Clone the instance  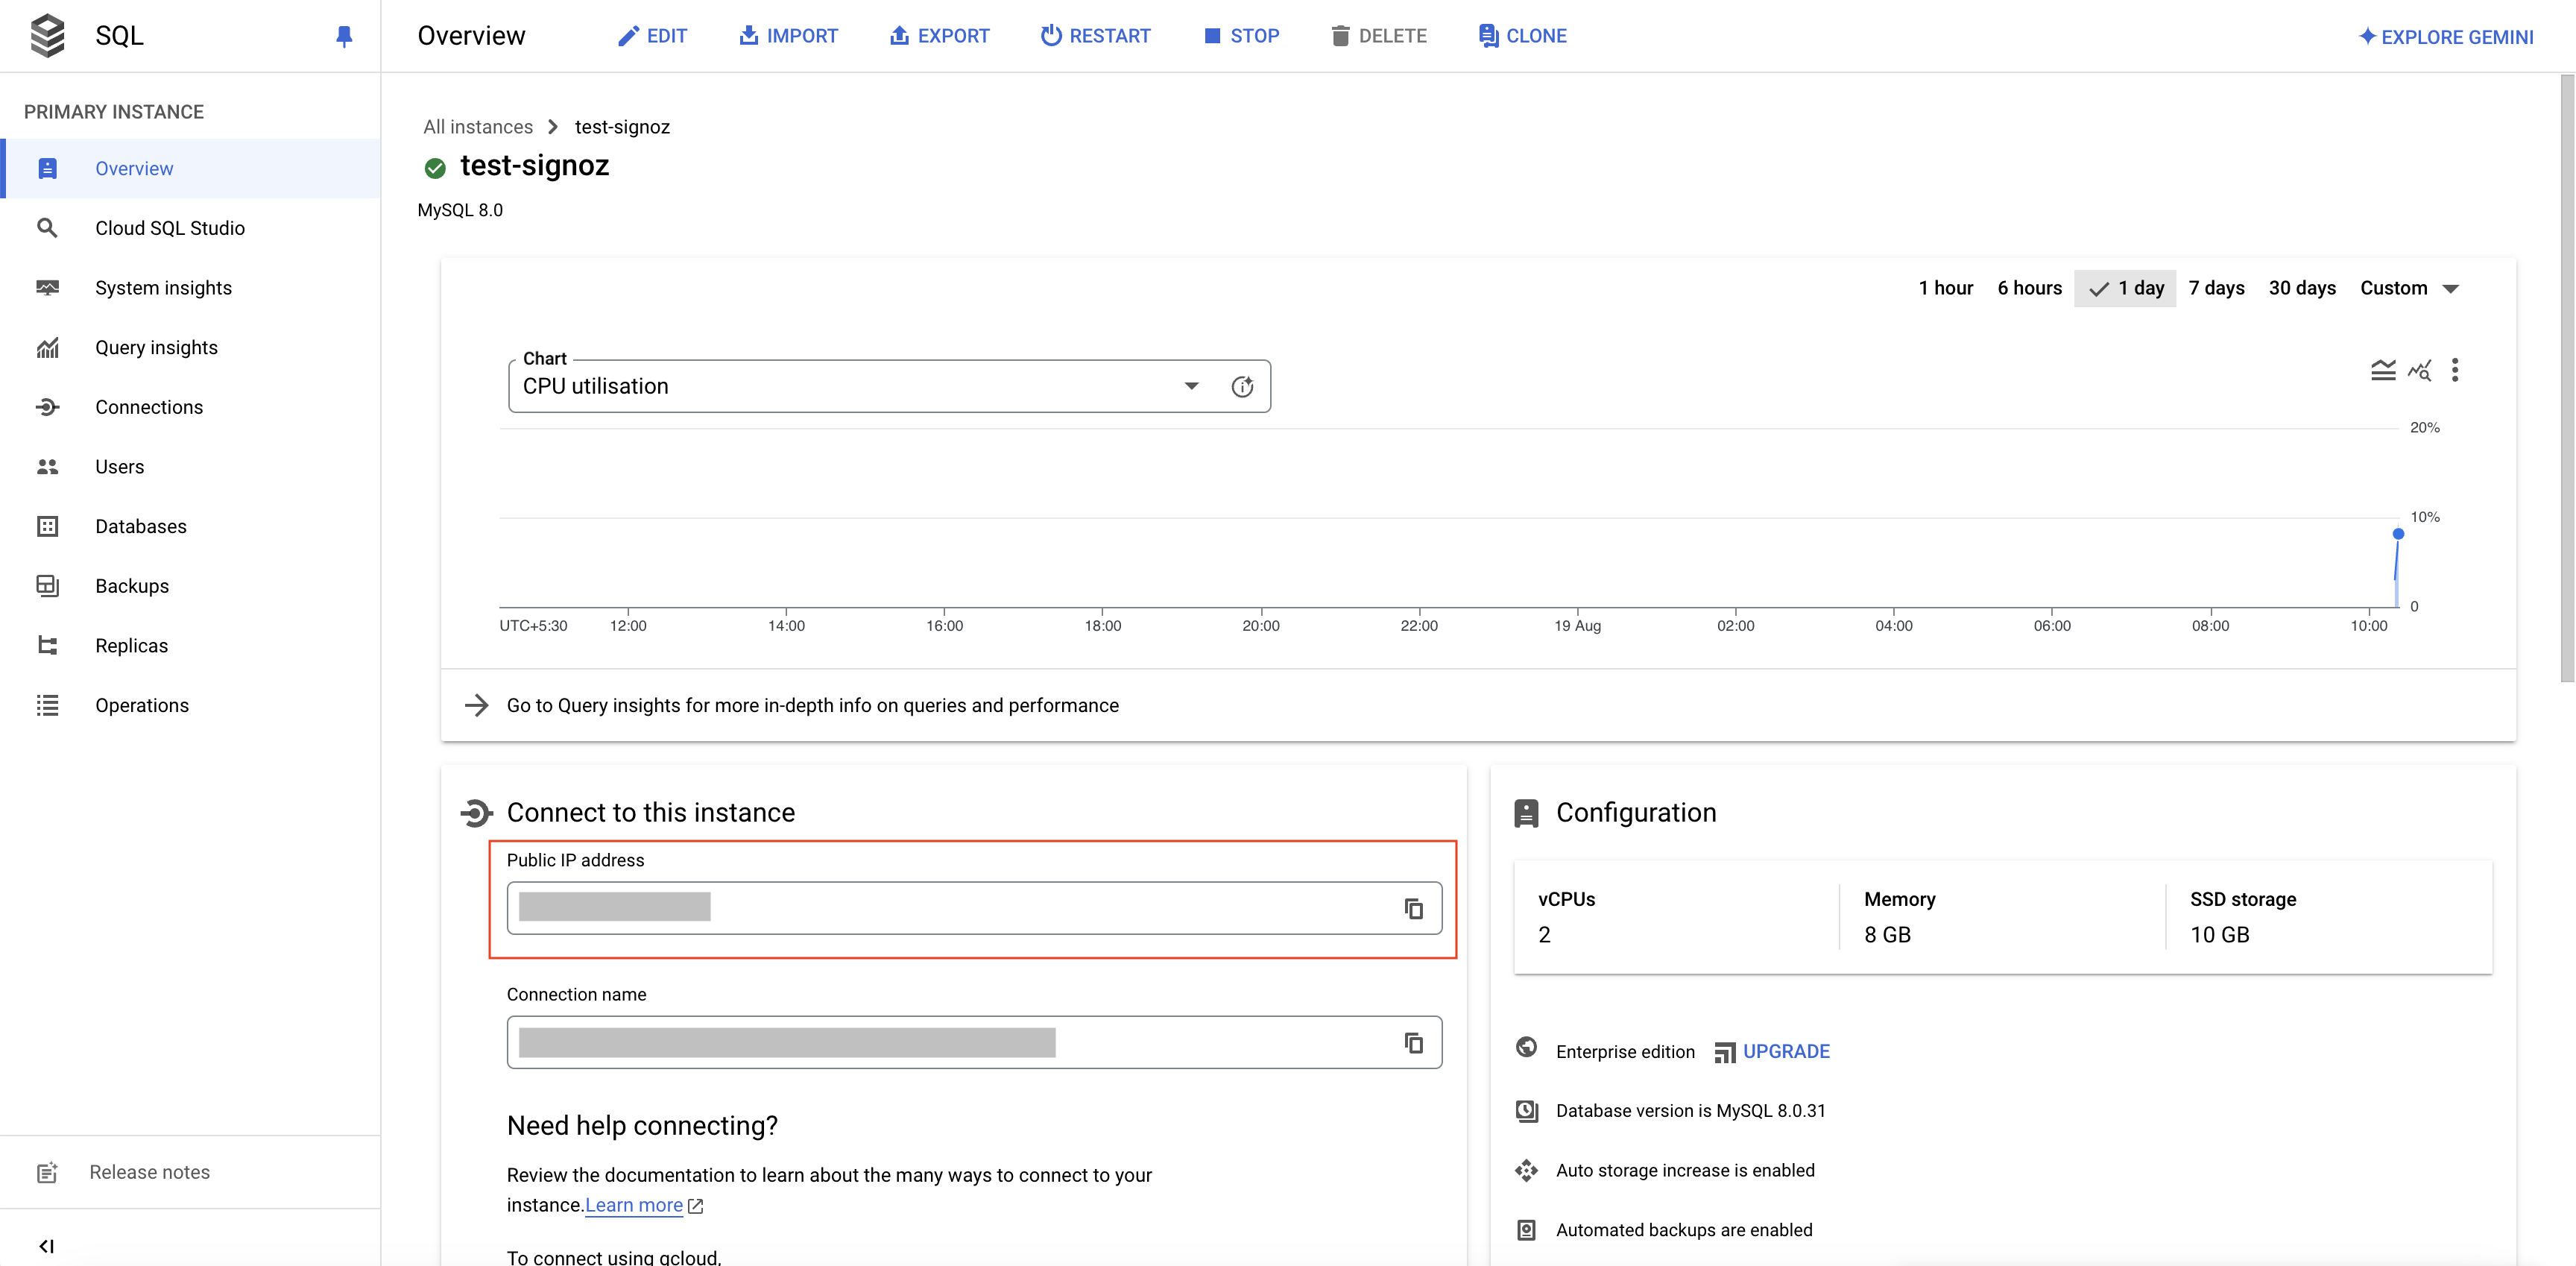[x=1522, y=36]
